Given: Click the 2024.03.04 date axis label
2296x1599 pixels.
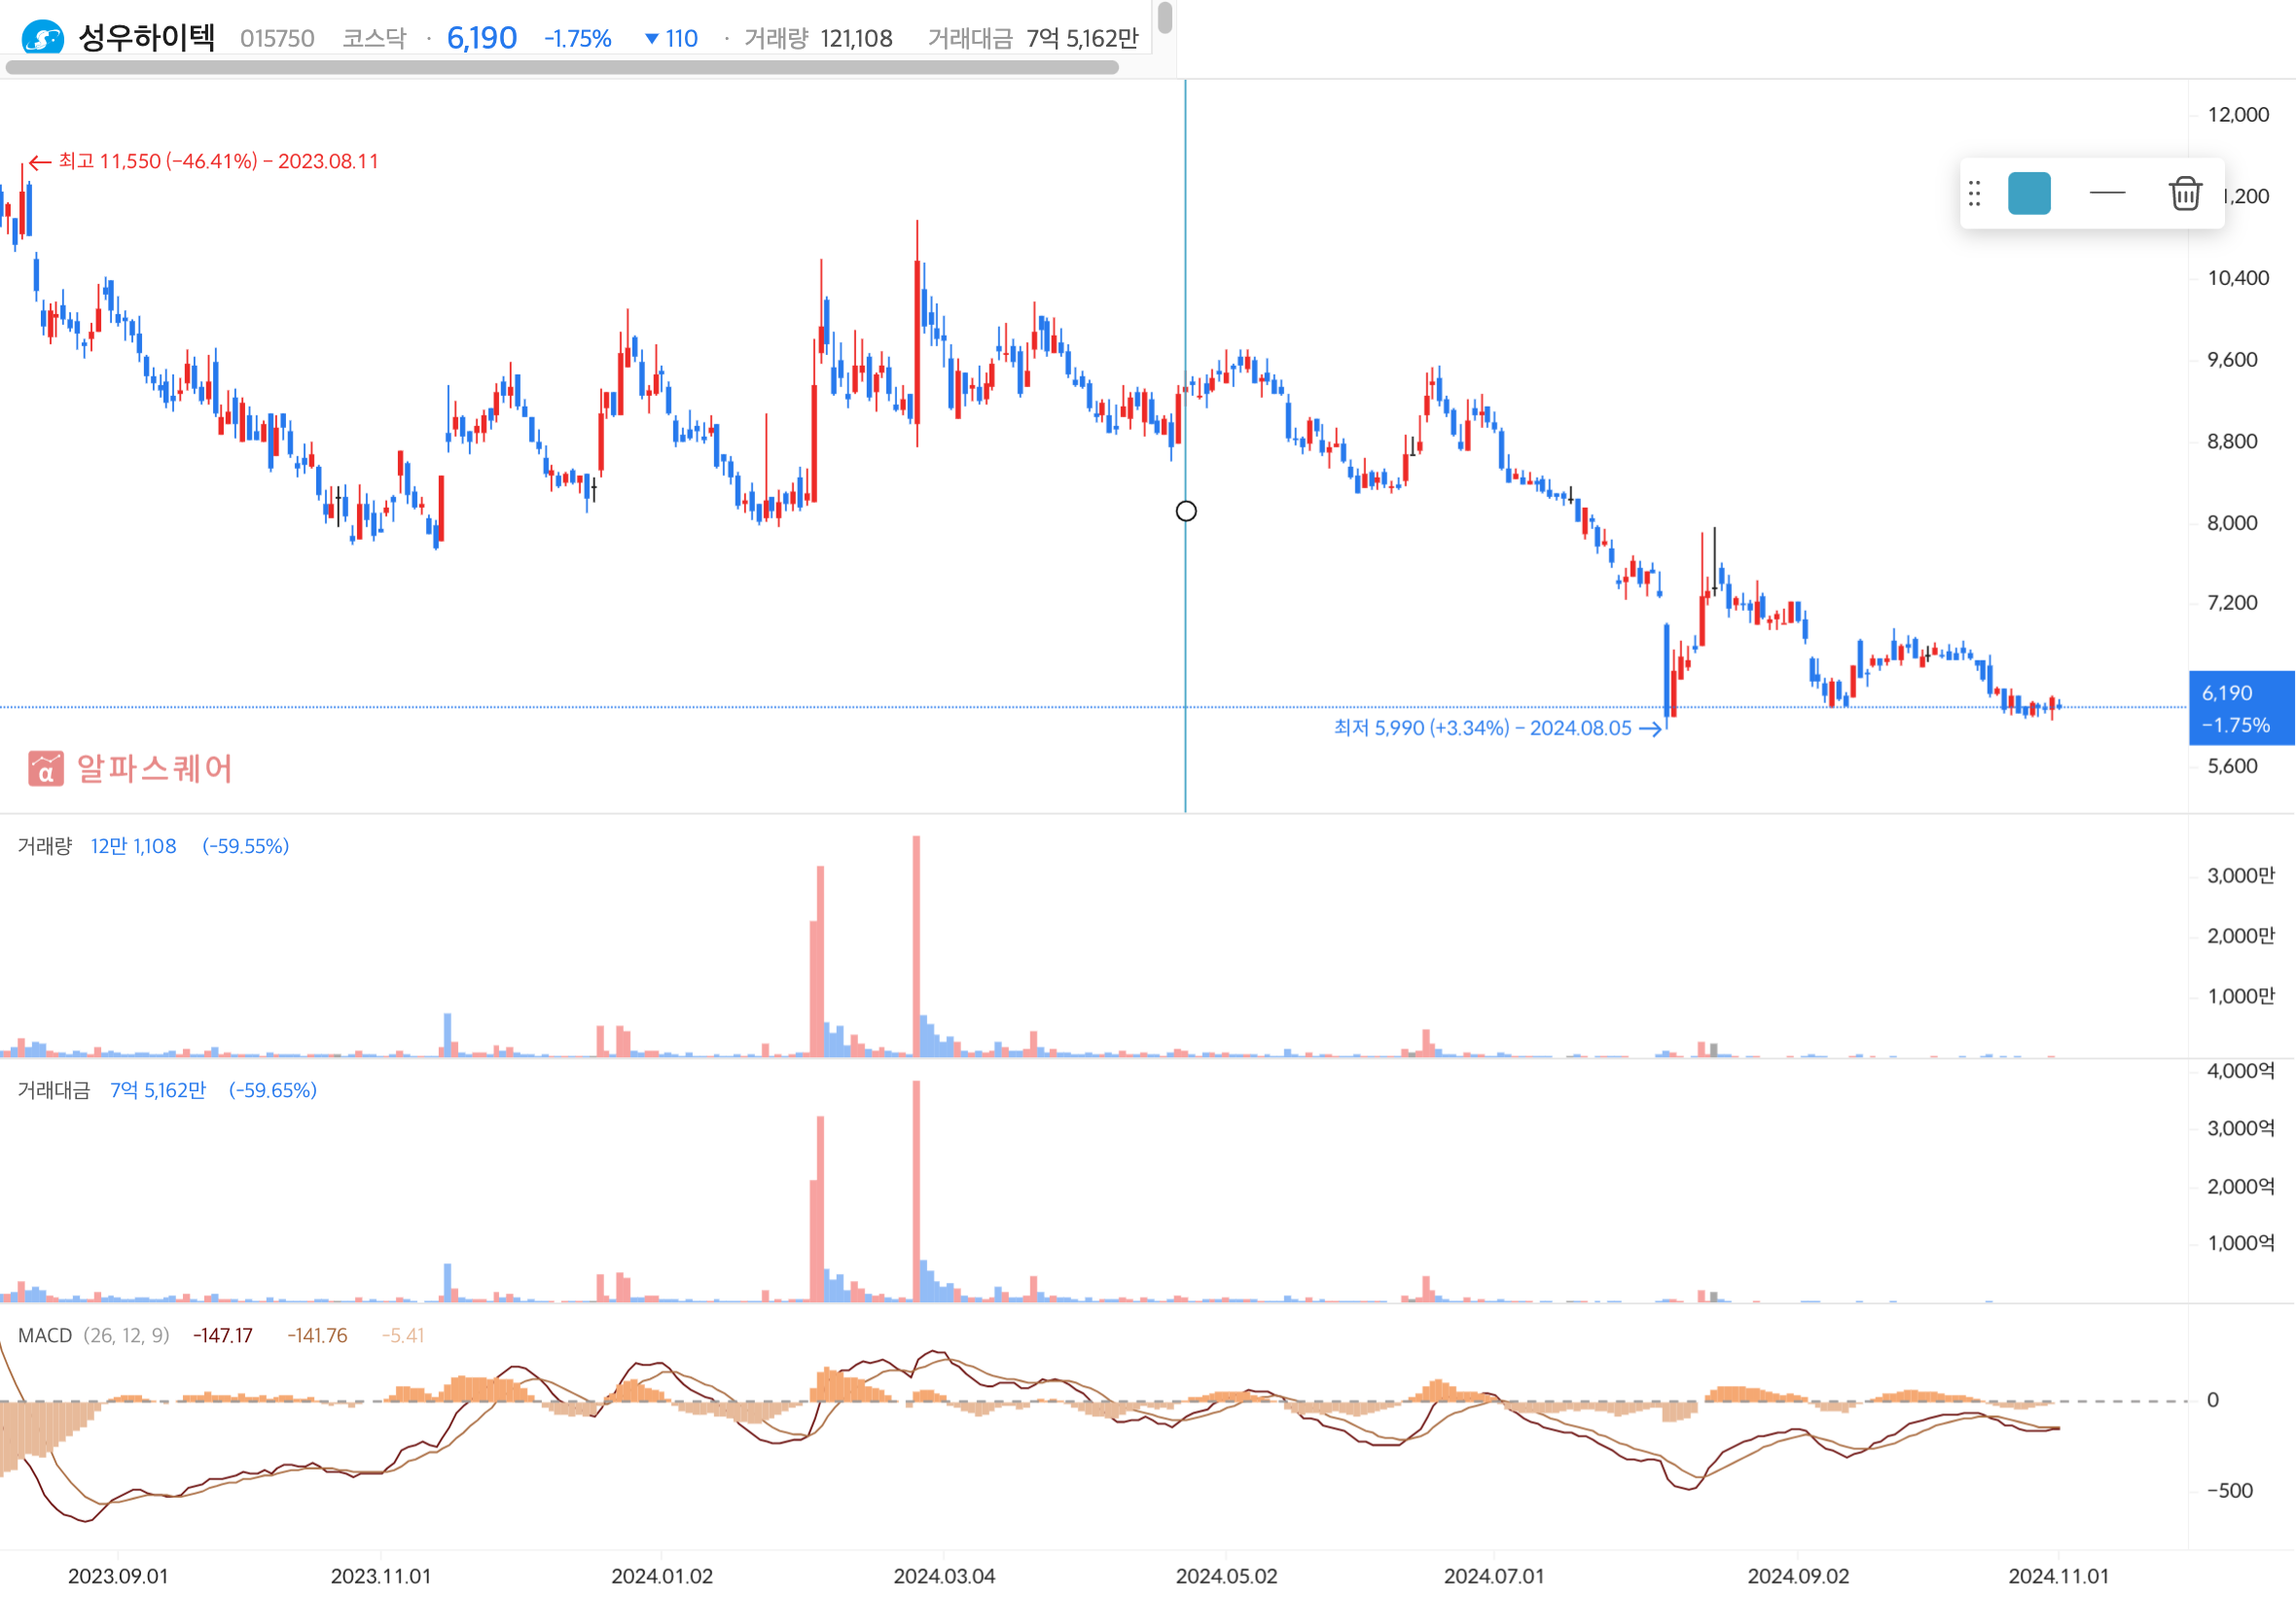Looking at the screenshot, I should [944, 1576].
